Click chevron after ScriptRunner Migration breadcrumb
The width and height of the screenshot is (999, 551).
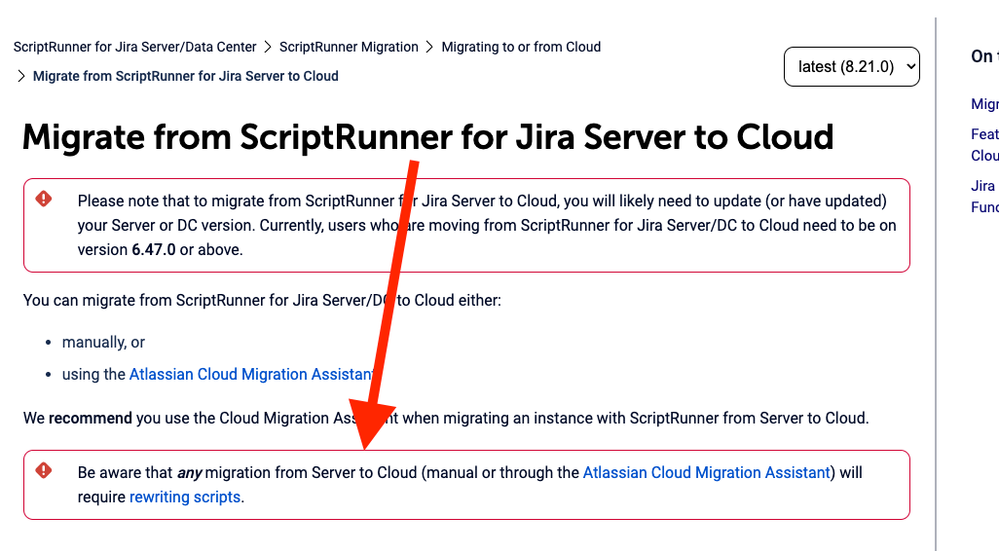(x=429, y=48)
